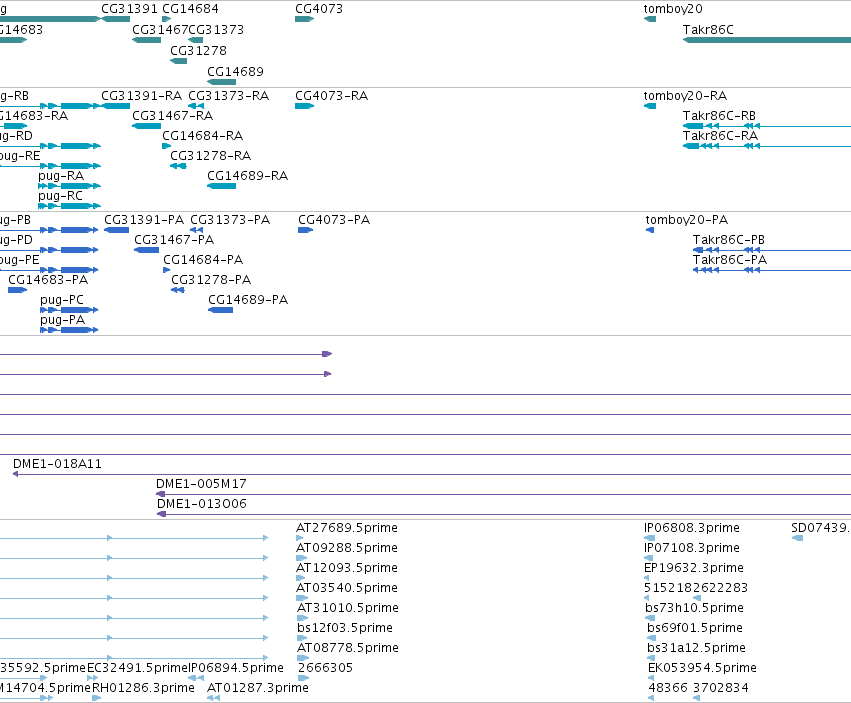Select the CG31373-RA transcript label
851x703 pixels.
pos(228,96)
